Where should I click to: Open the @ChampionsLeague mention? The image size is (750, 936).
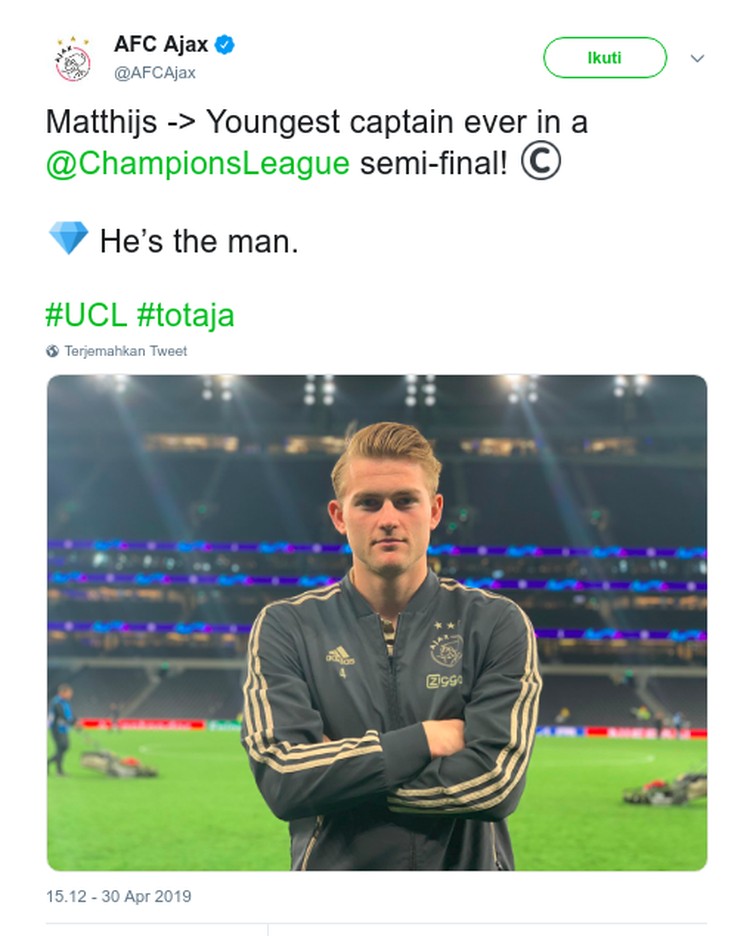click(x=198, y=163)
